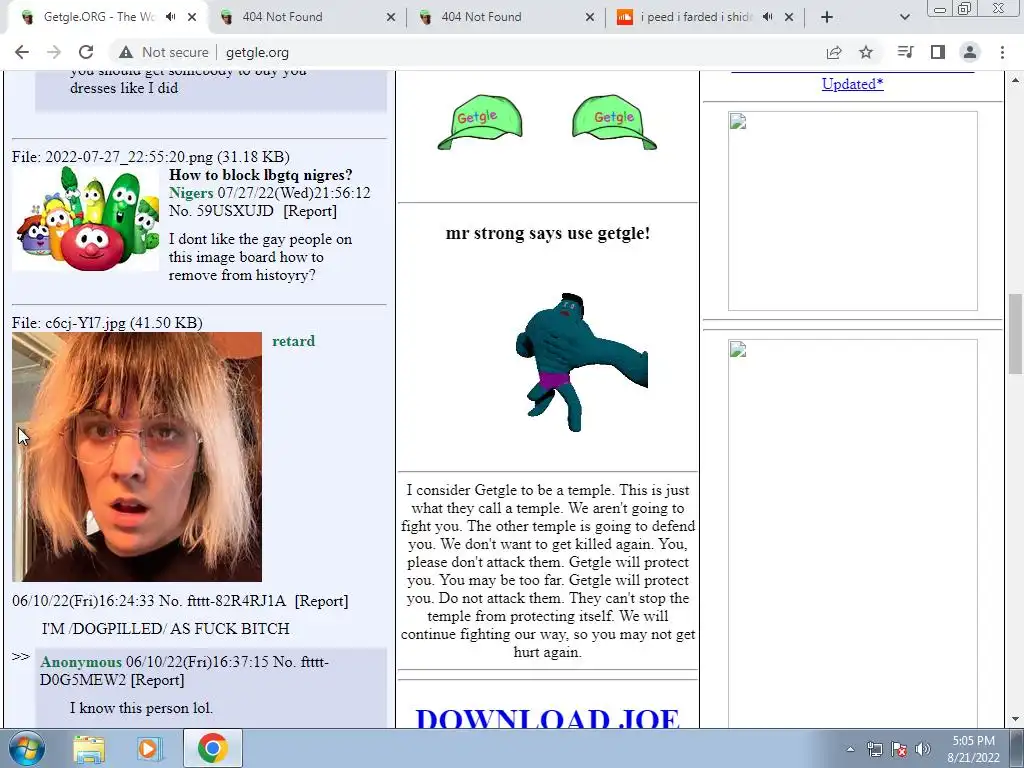Open the vegetable cartoon thumbnail
The width and height of the screenshot is (1024, 768).
(x=86, y=219)
